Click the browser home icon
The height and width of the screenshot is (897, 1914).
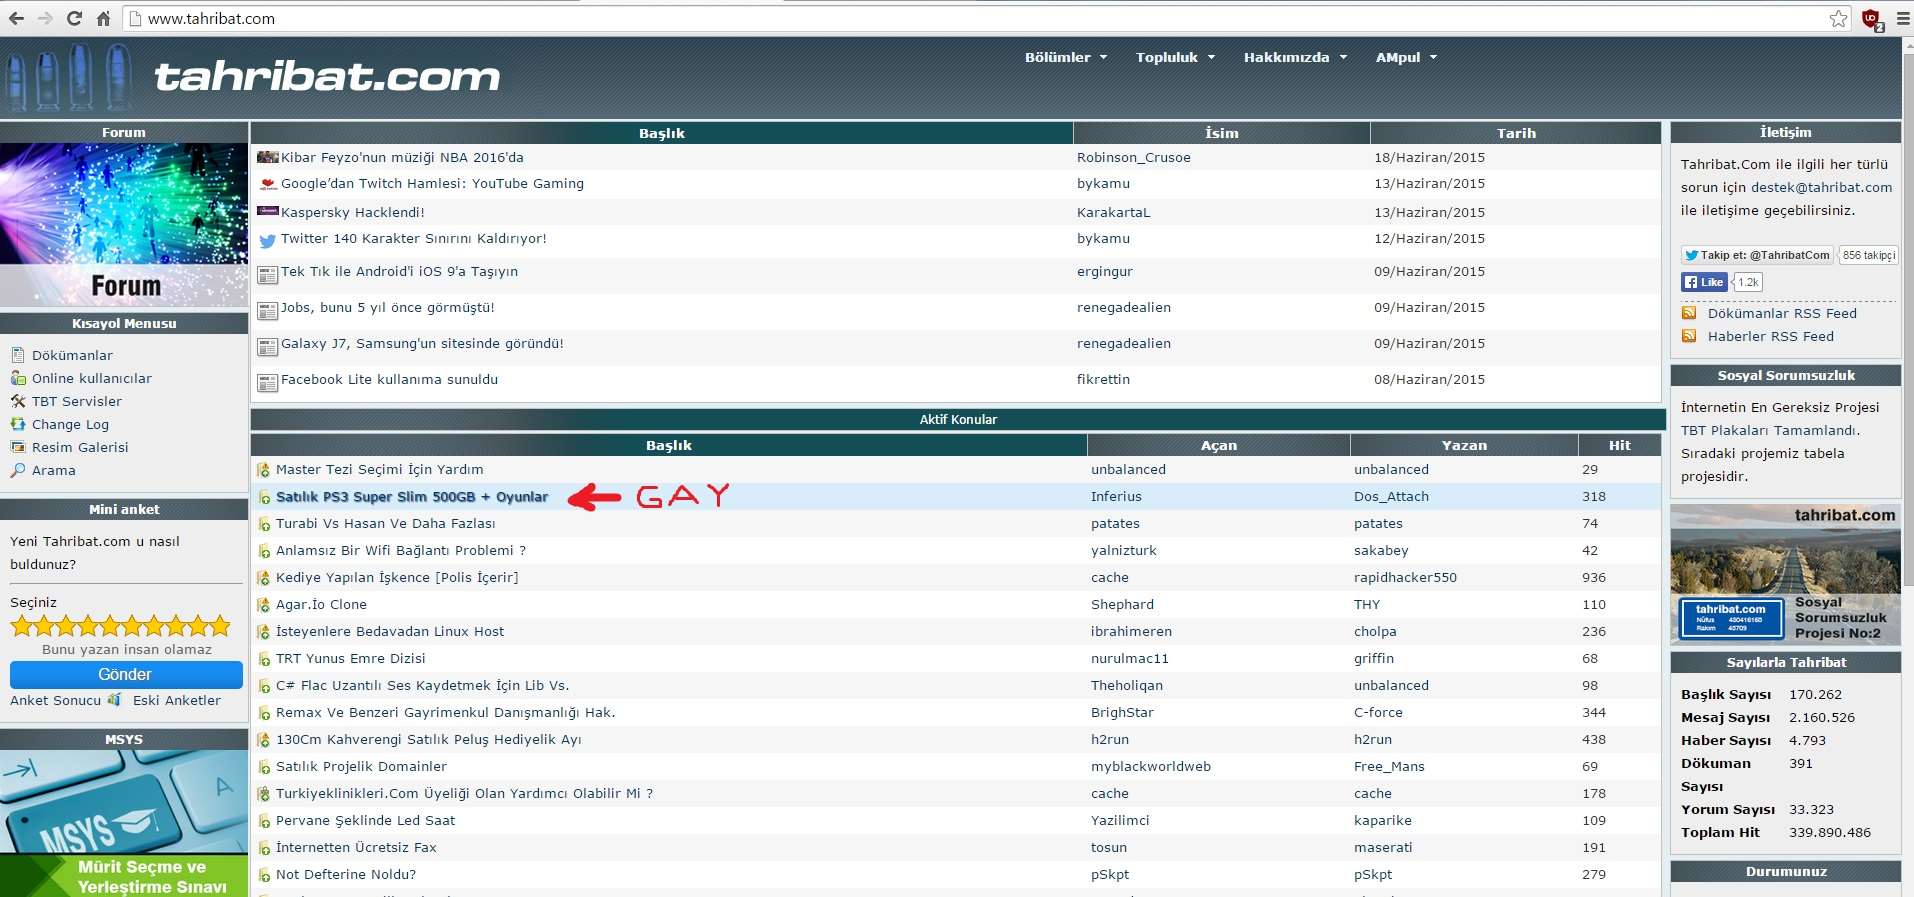point(103,18)
